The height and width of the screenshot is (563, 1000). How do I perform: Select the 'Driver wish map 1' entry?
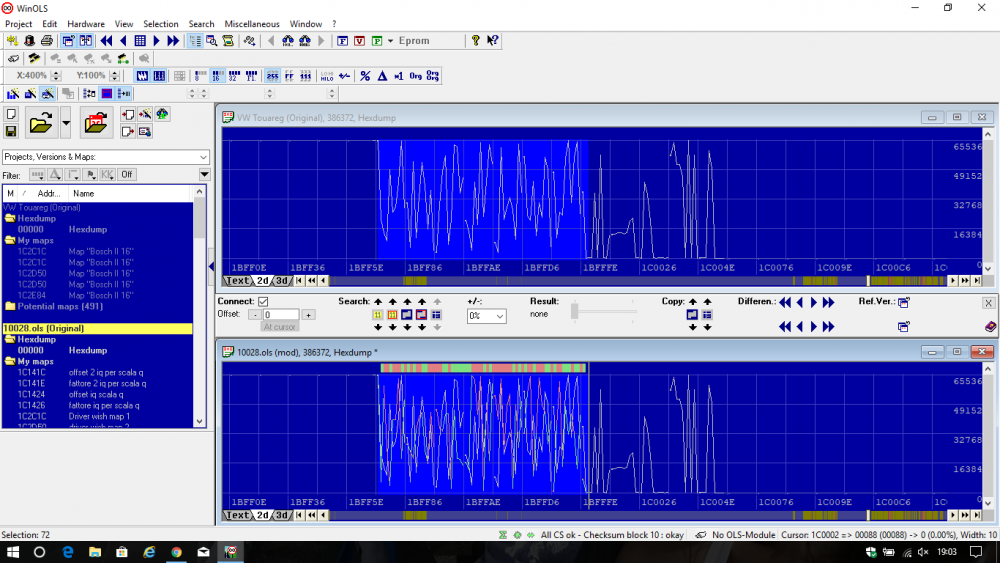tap(99, 416)
